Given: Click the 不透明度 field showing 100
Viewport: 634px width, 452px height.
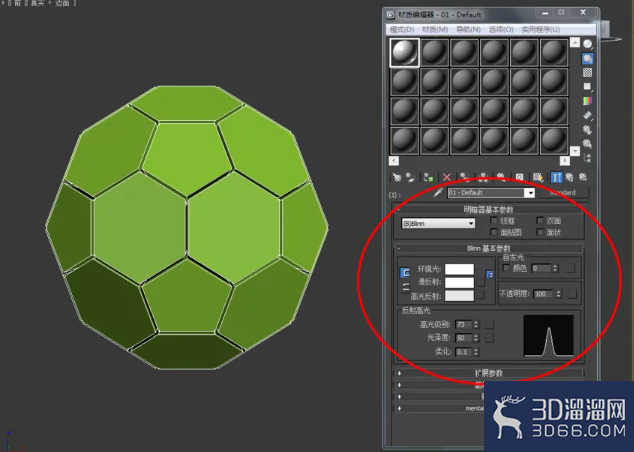Looking at the screenshot, I should 543,294.
